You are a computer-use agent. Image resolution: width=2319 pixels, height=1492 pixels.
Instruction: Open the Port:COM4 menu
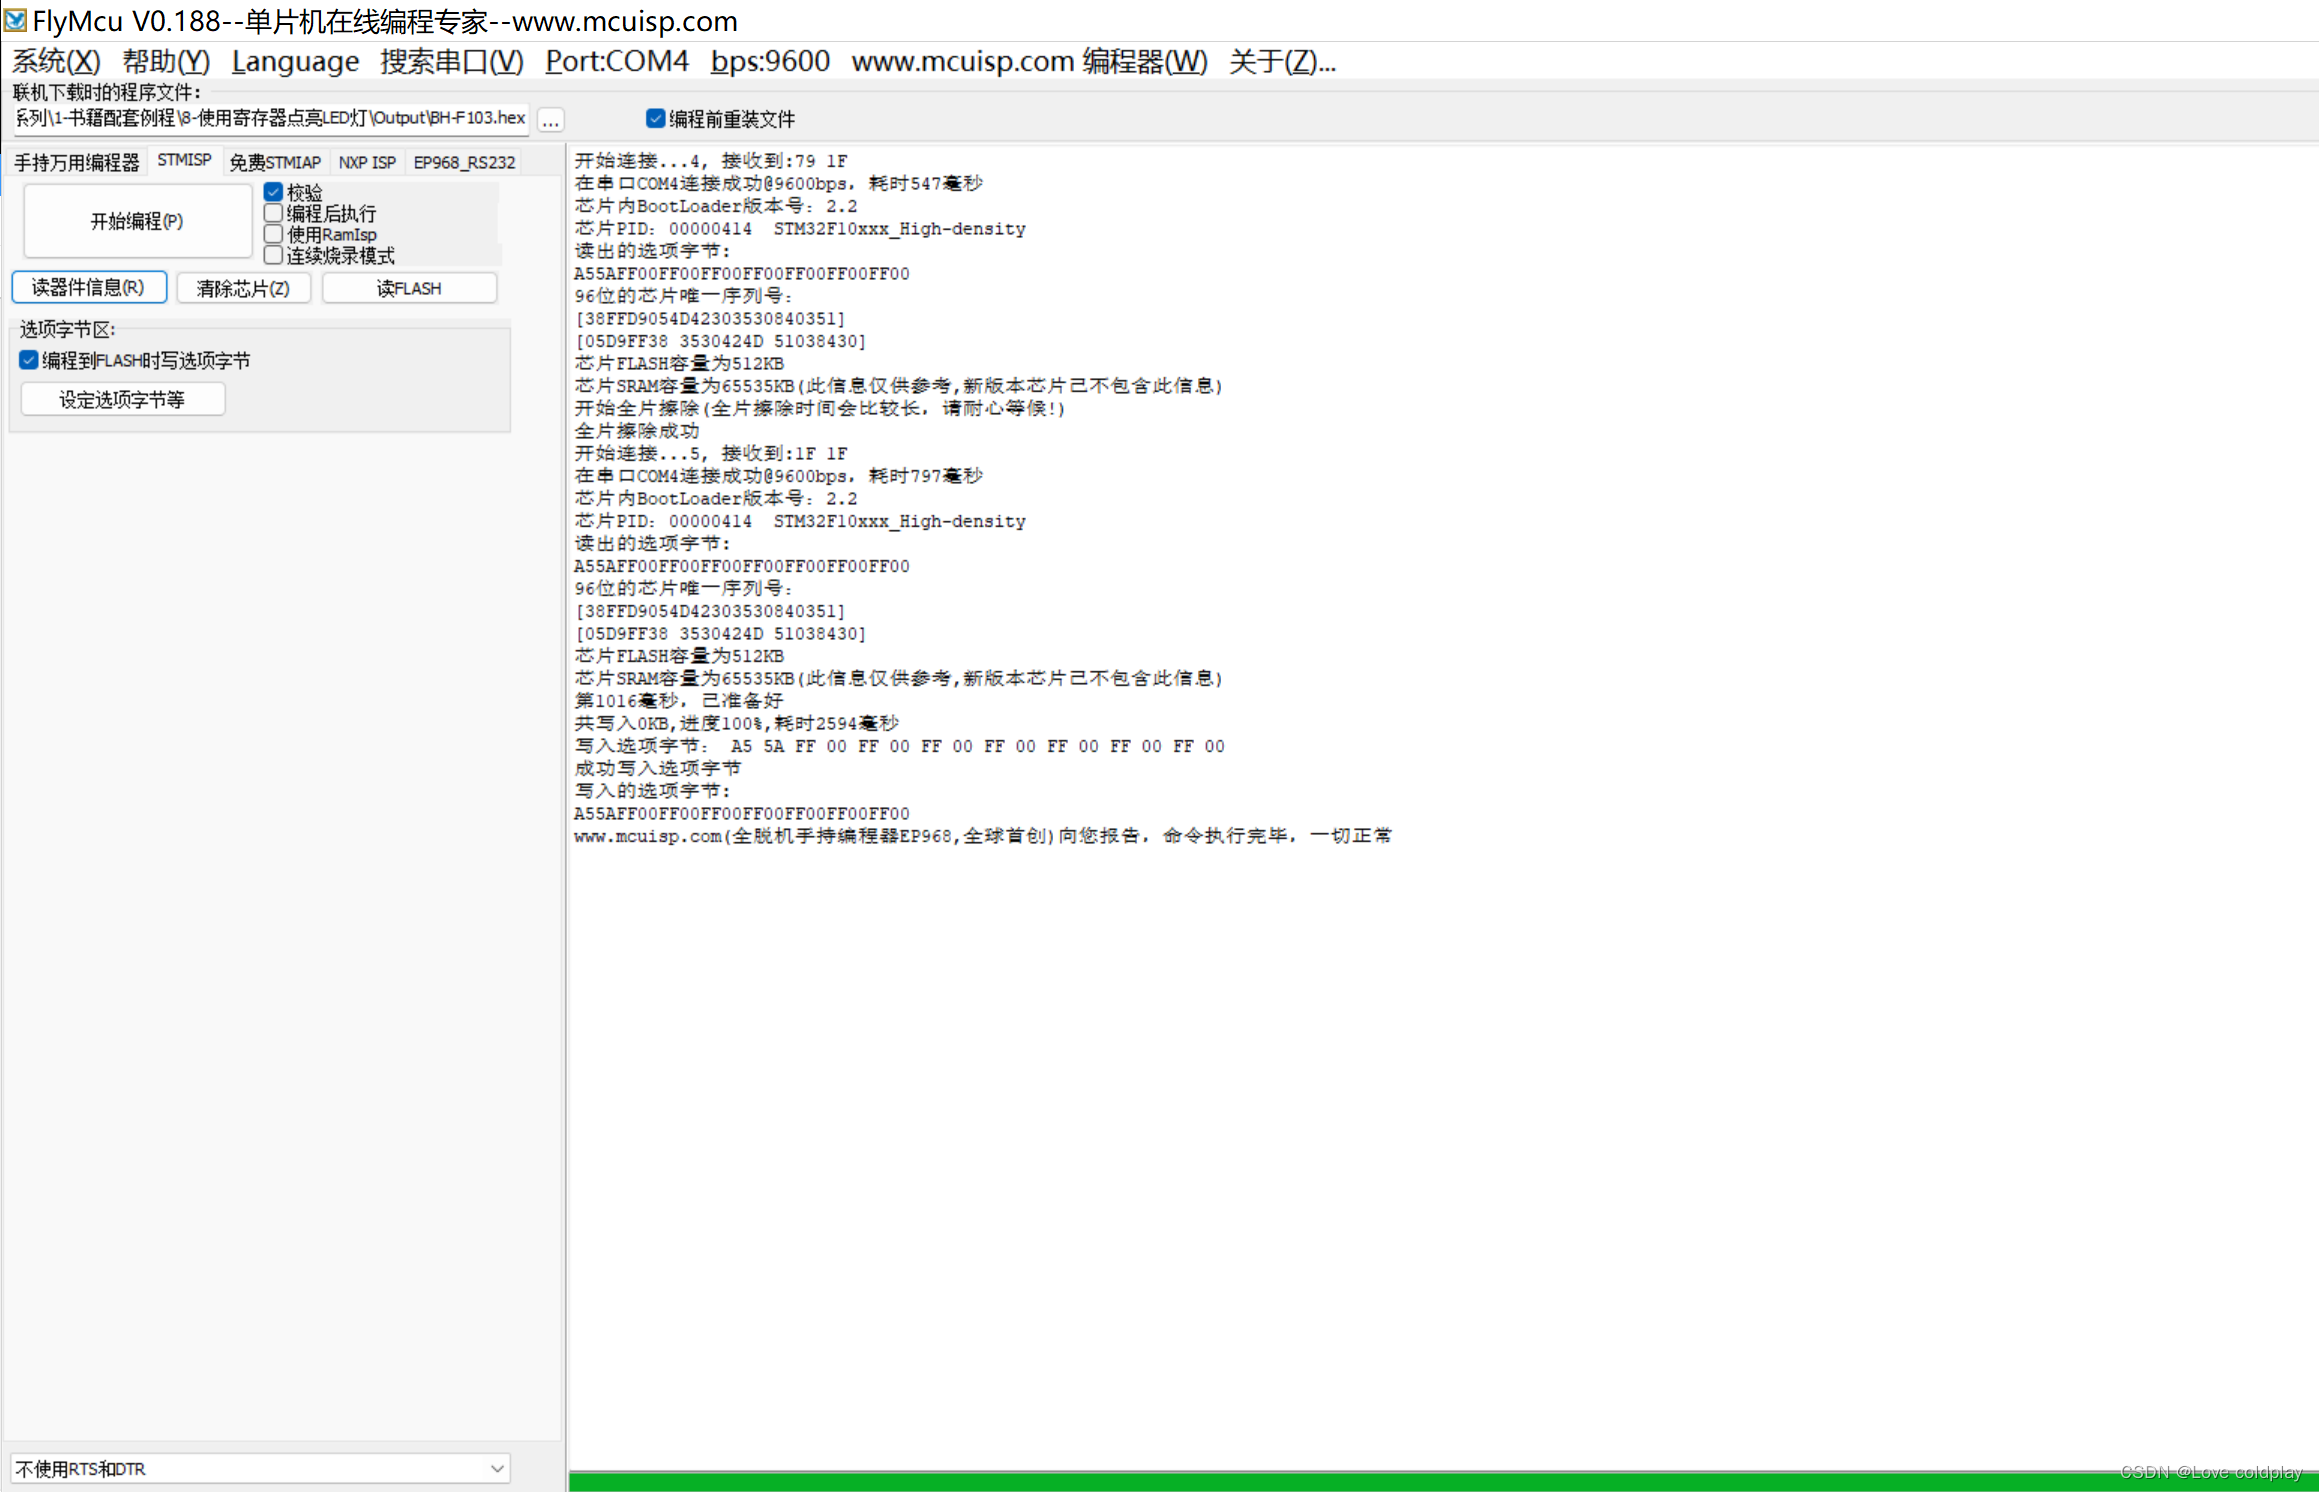coord(617,62)
